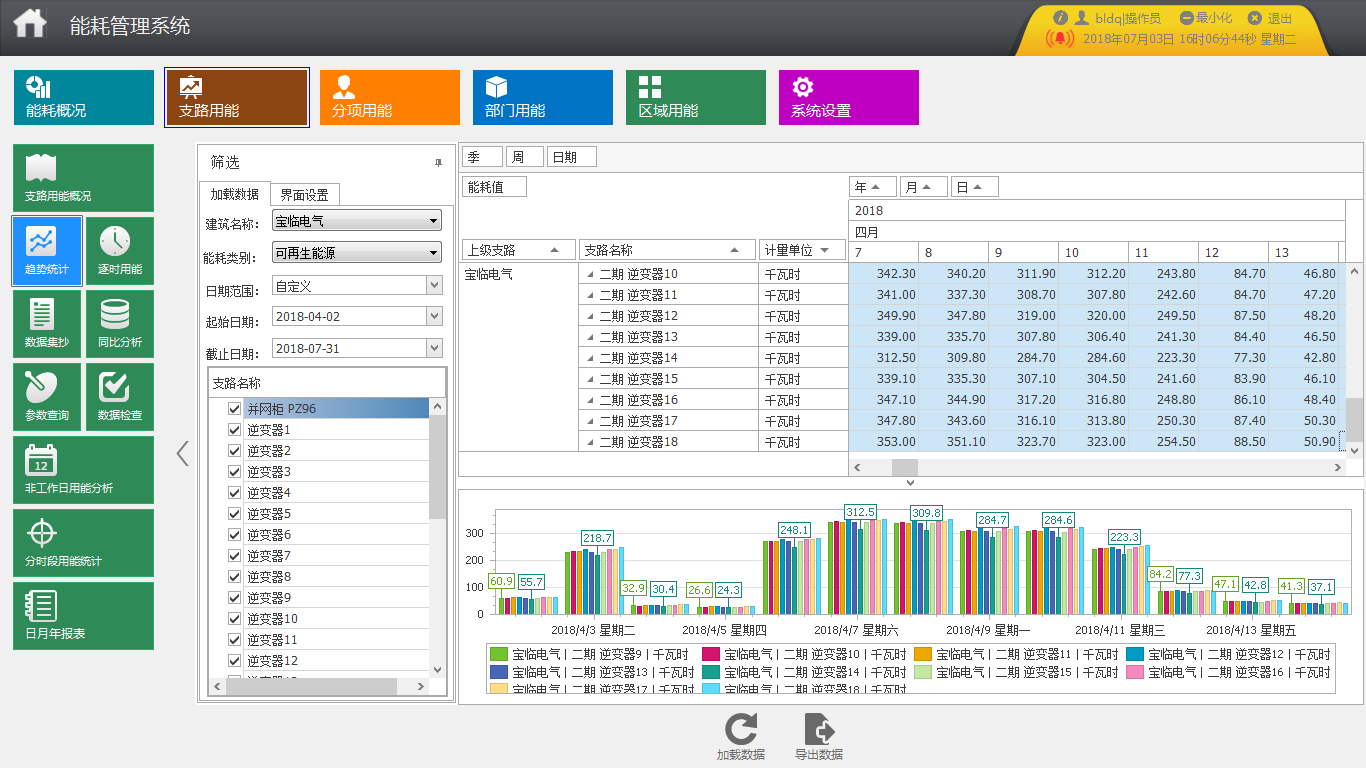1366x768 pixels.
Task: Switch to the 加载数据 tab
Action: click(x=234, y=194)
